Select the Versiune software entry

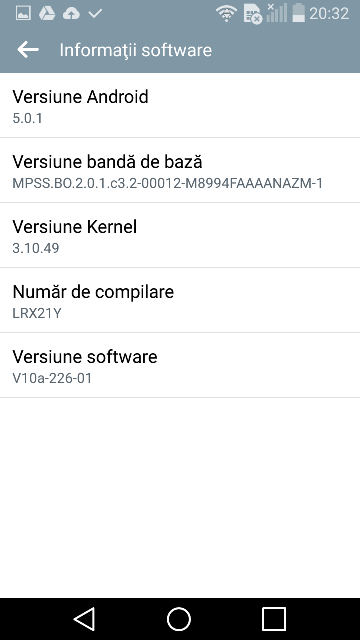click(x=180, y=365)
